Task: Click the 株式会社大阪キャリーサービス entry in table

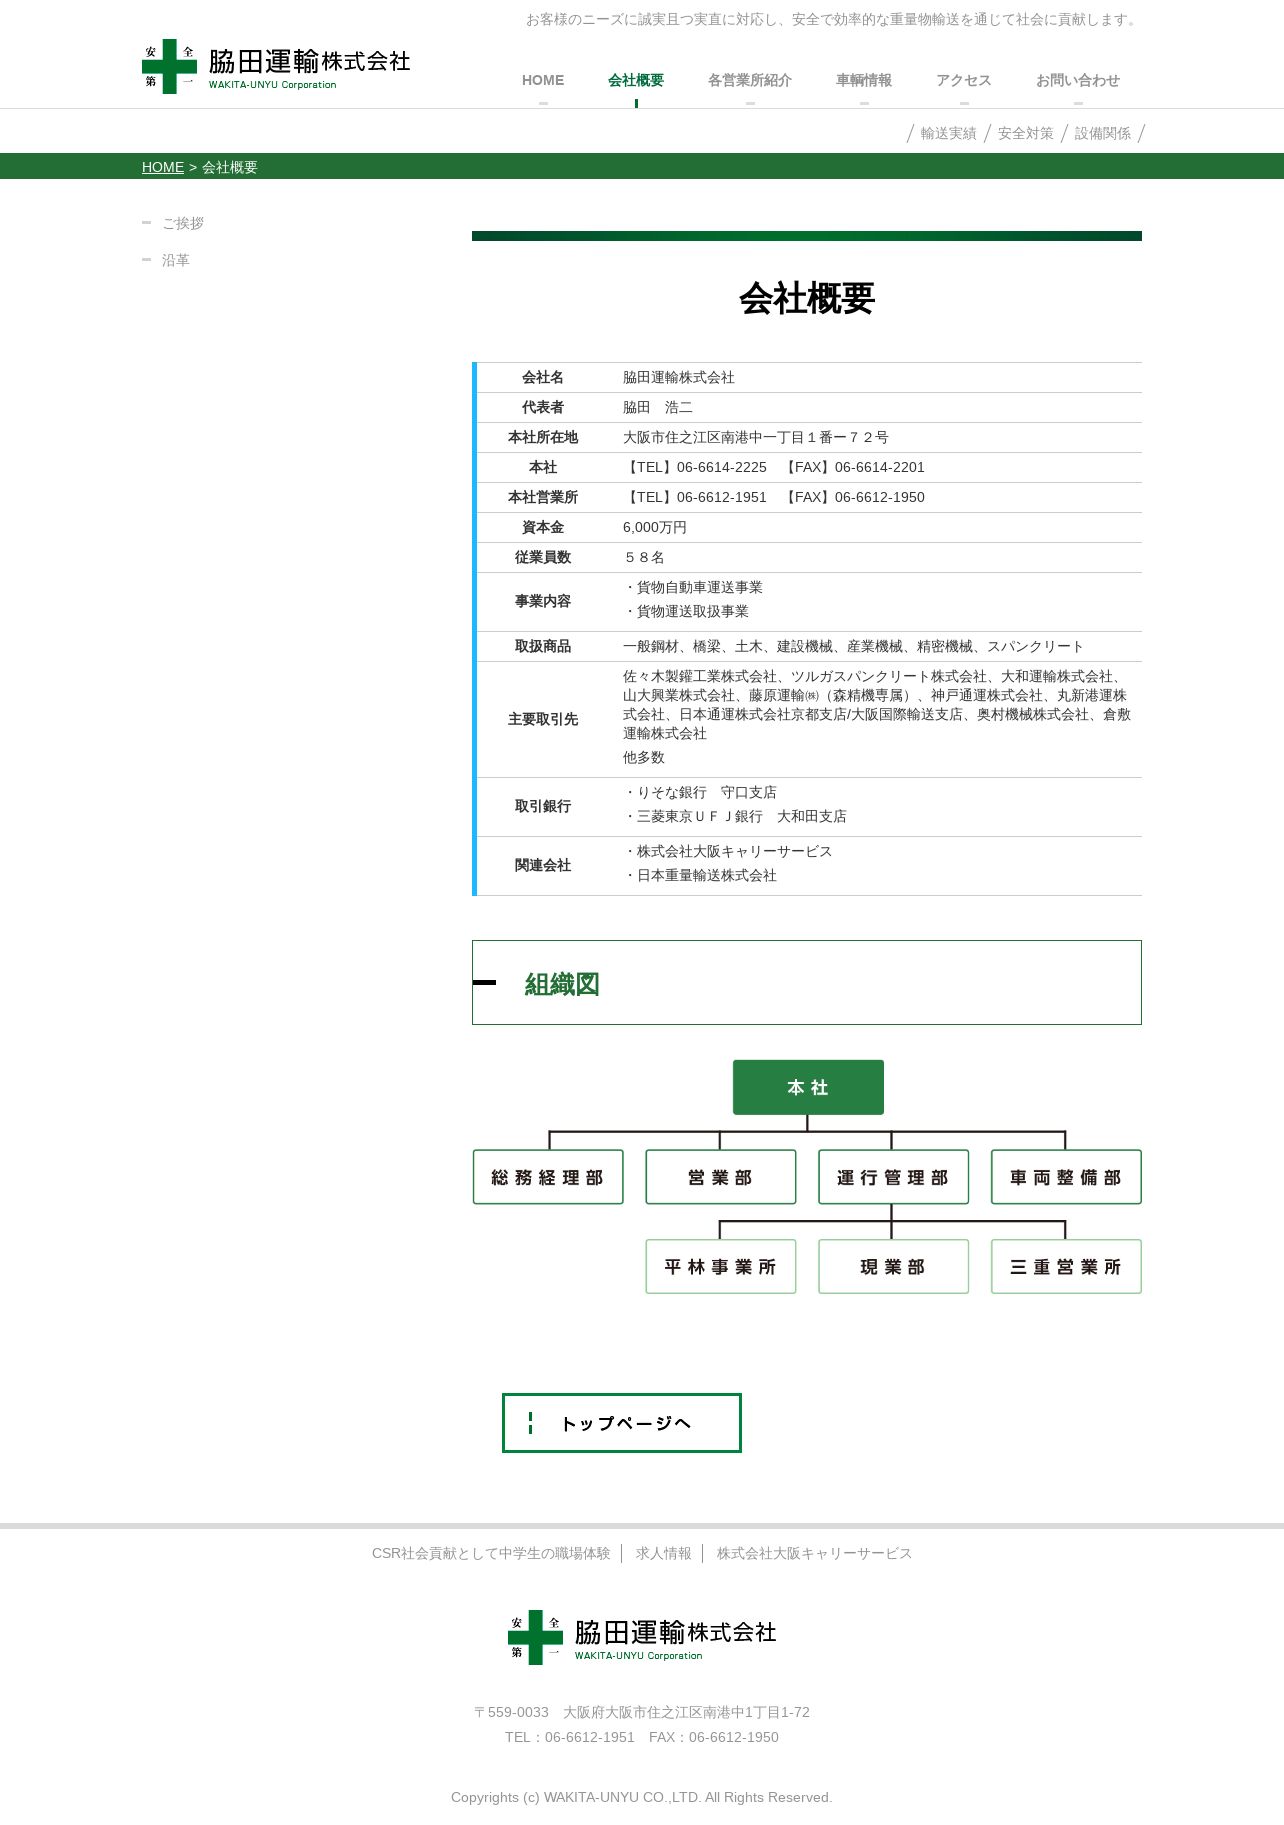Action: (728, 851)
